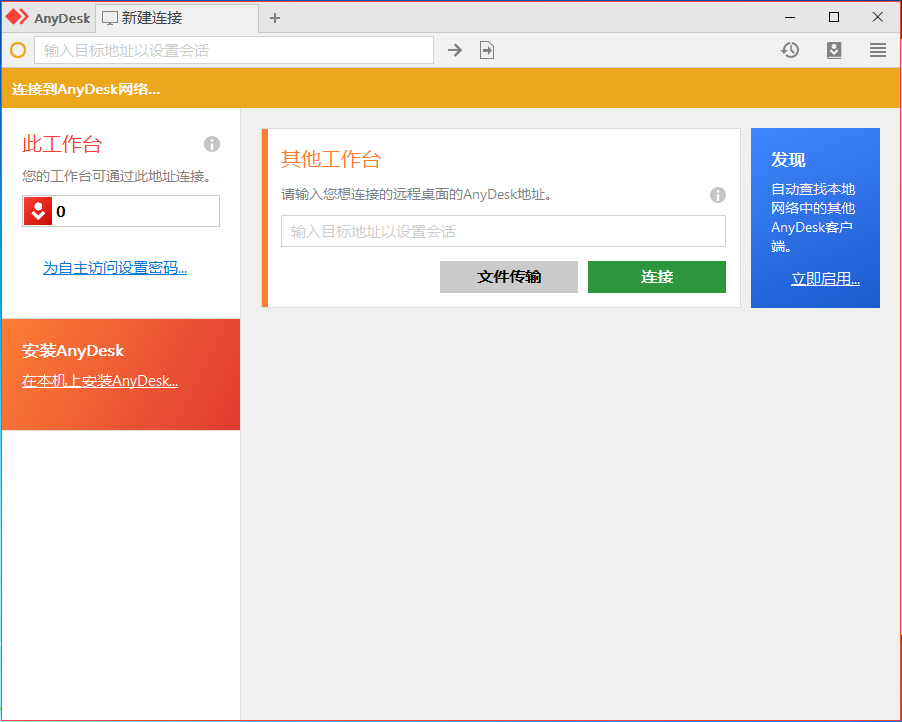902x722 pixels.
Task: Open the hamburger main menu
Action: coord(878,49)
